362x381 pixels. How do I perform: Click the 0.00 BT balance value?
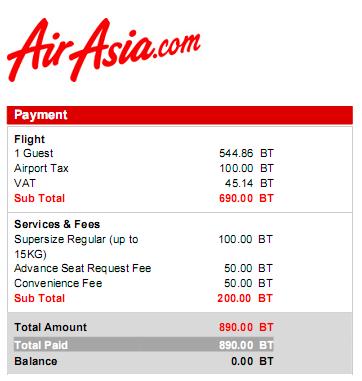pyautogui.click(x=252, y=361)
